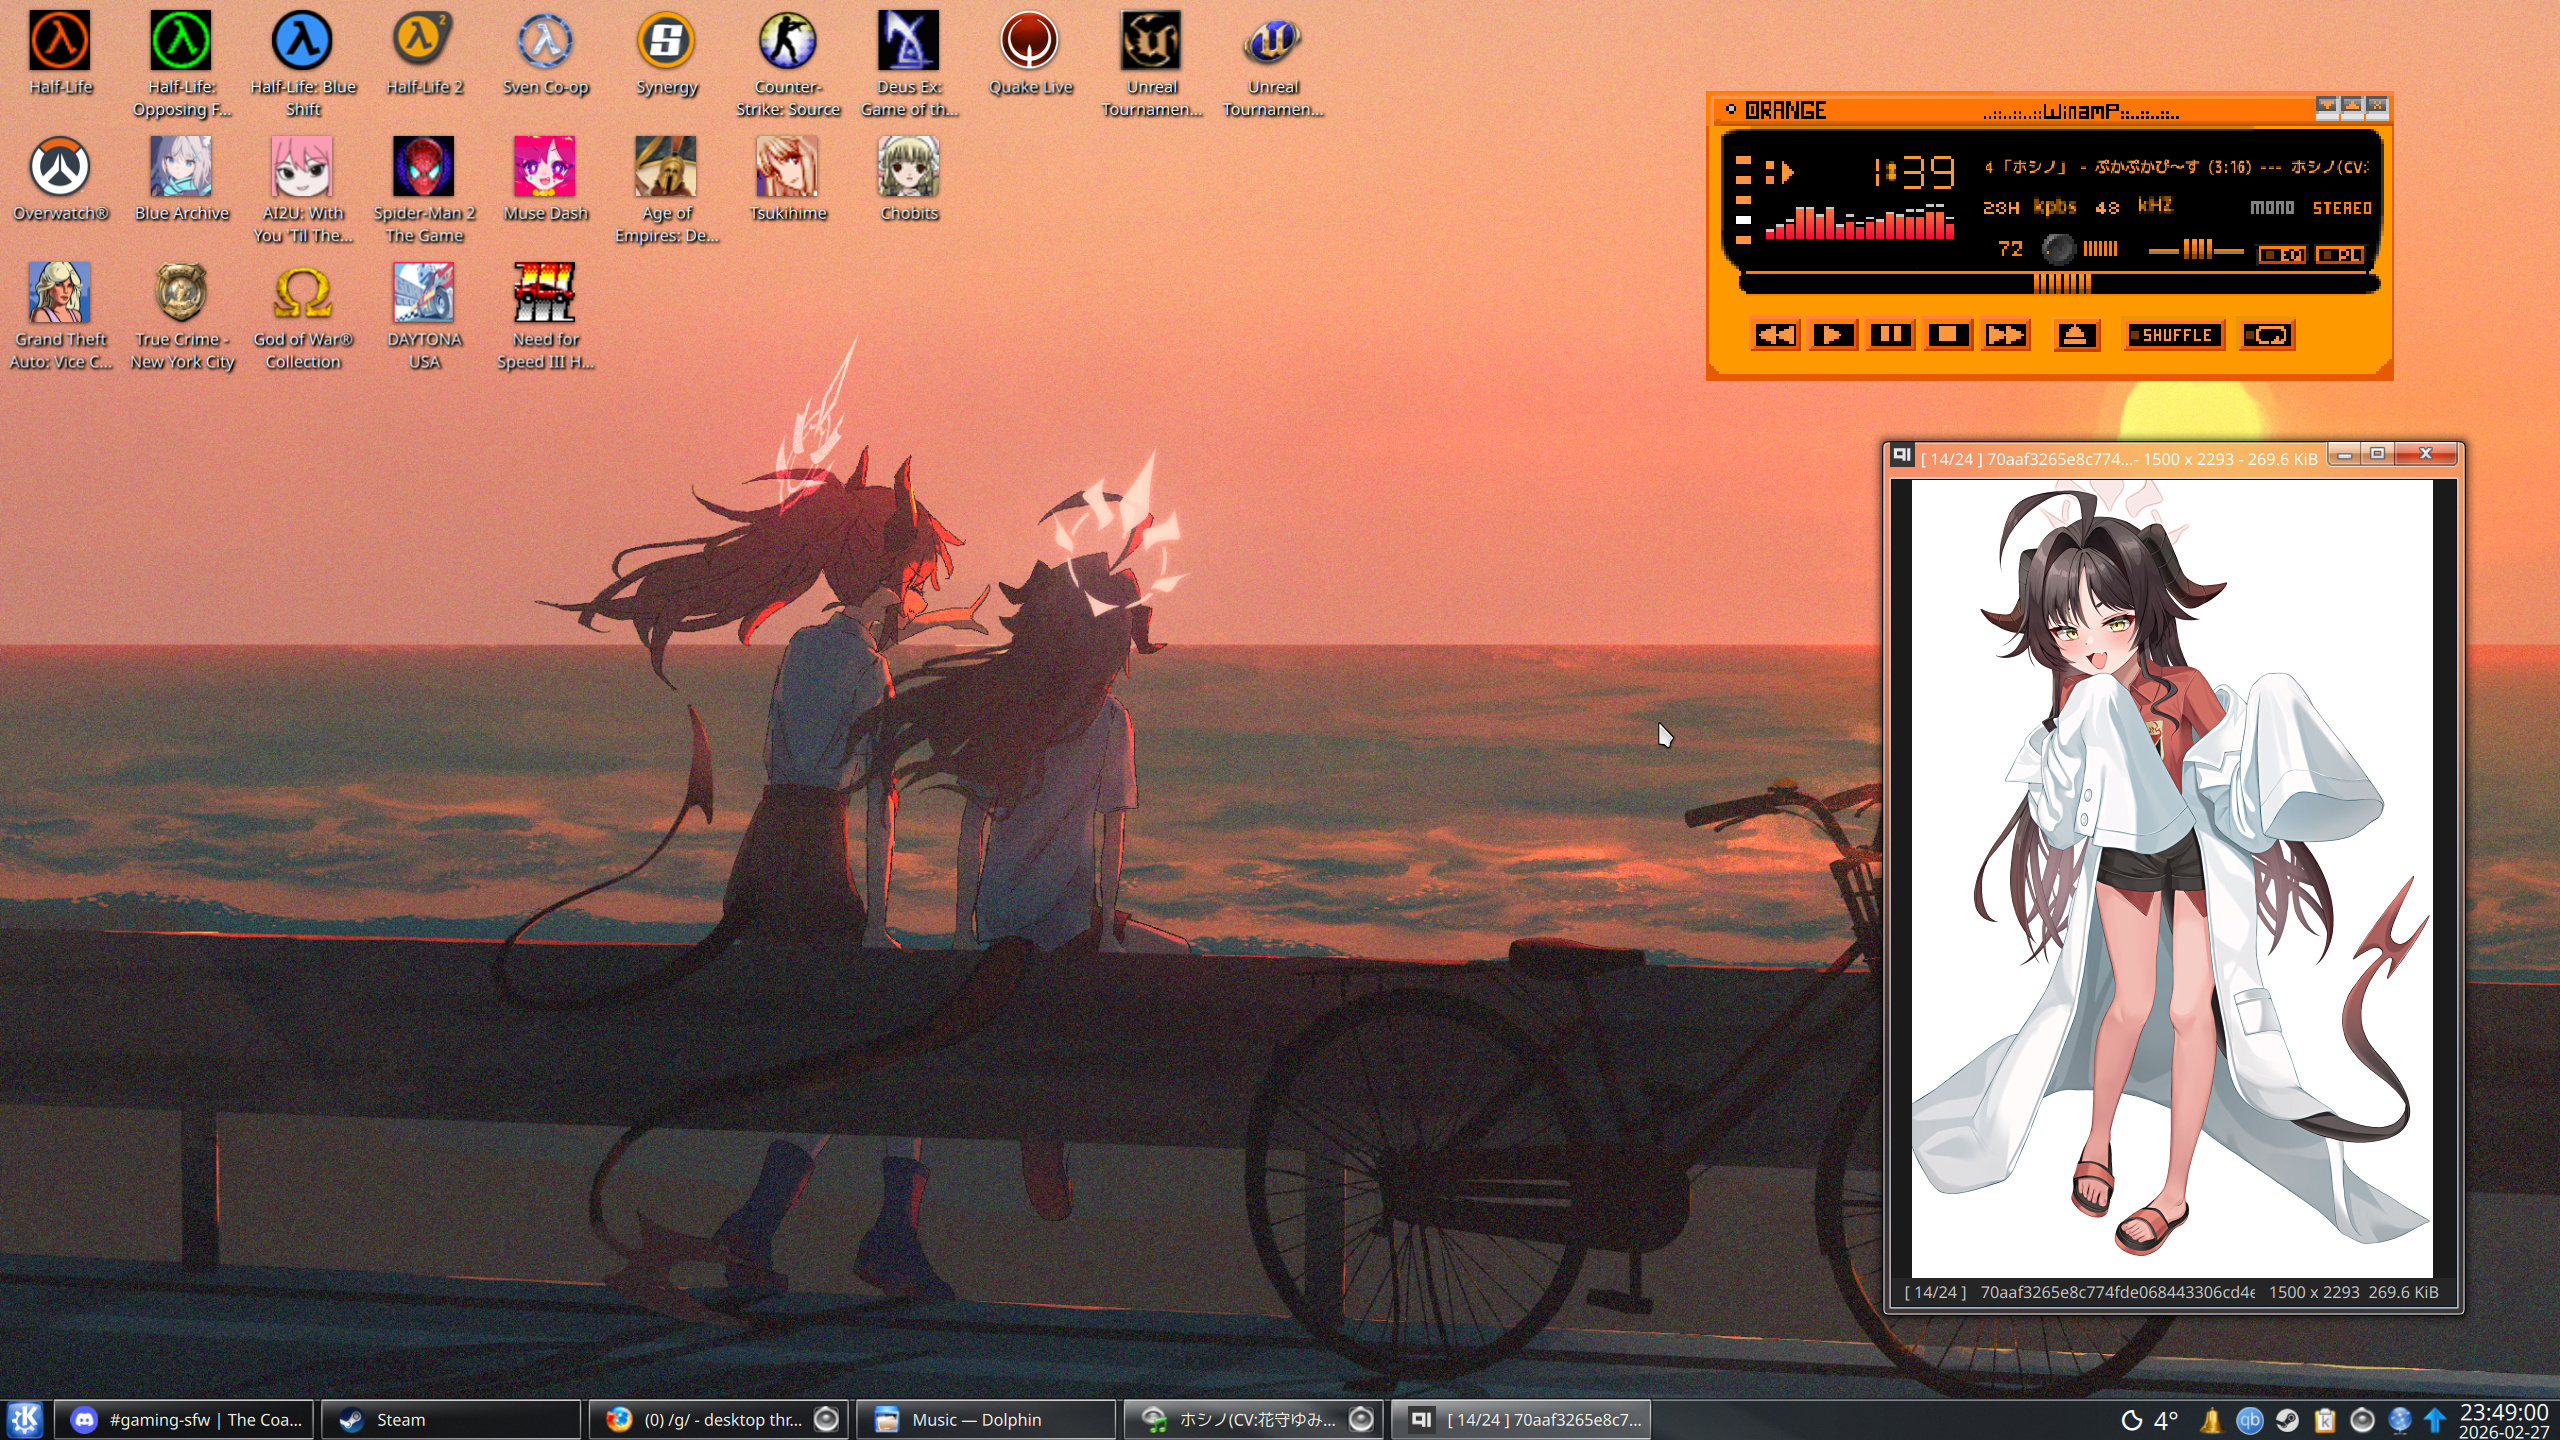Click the Winamp eject button

[2076, 335]
